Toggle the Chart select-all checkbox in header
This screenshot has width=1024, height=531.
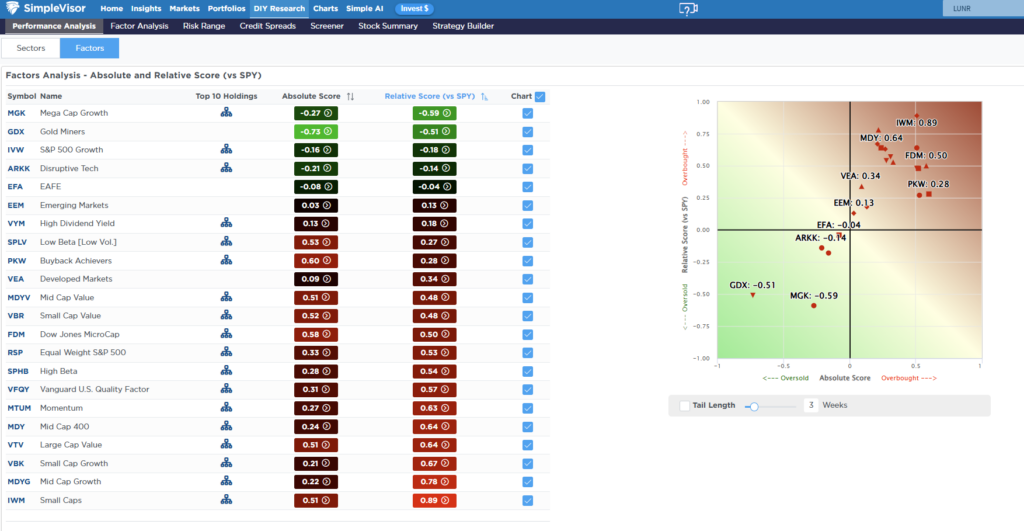coord(540,97)
